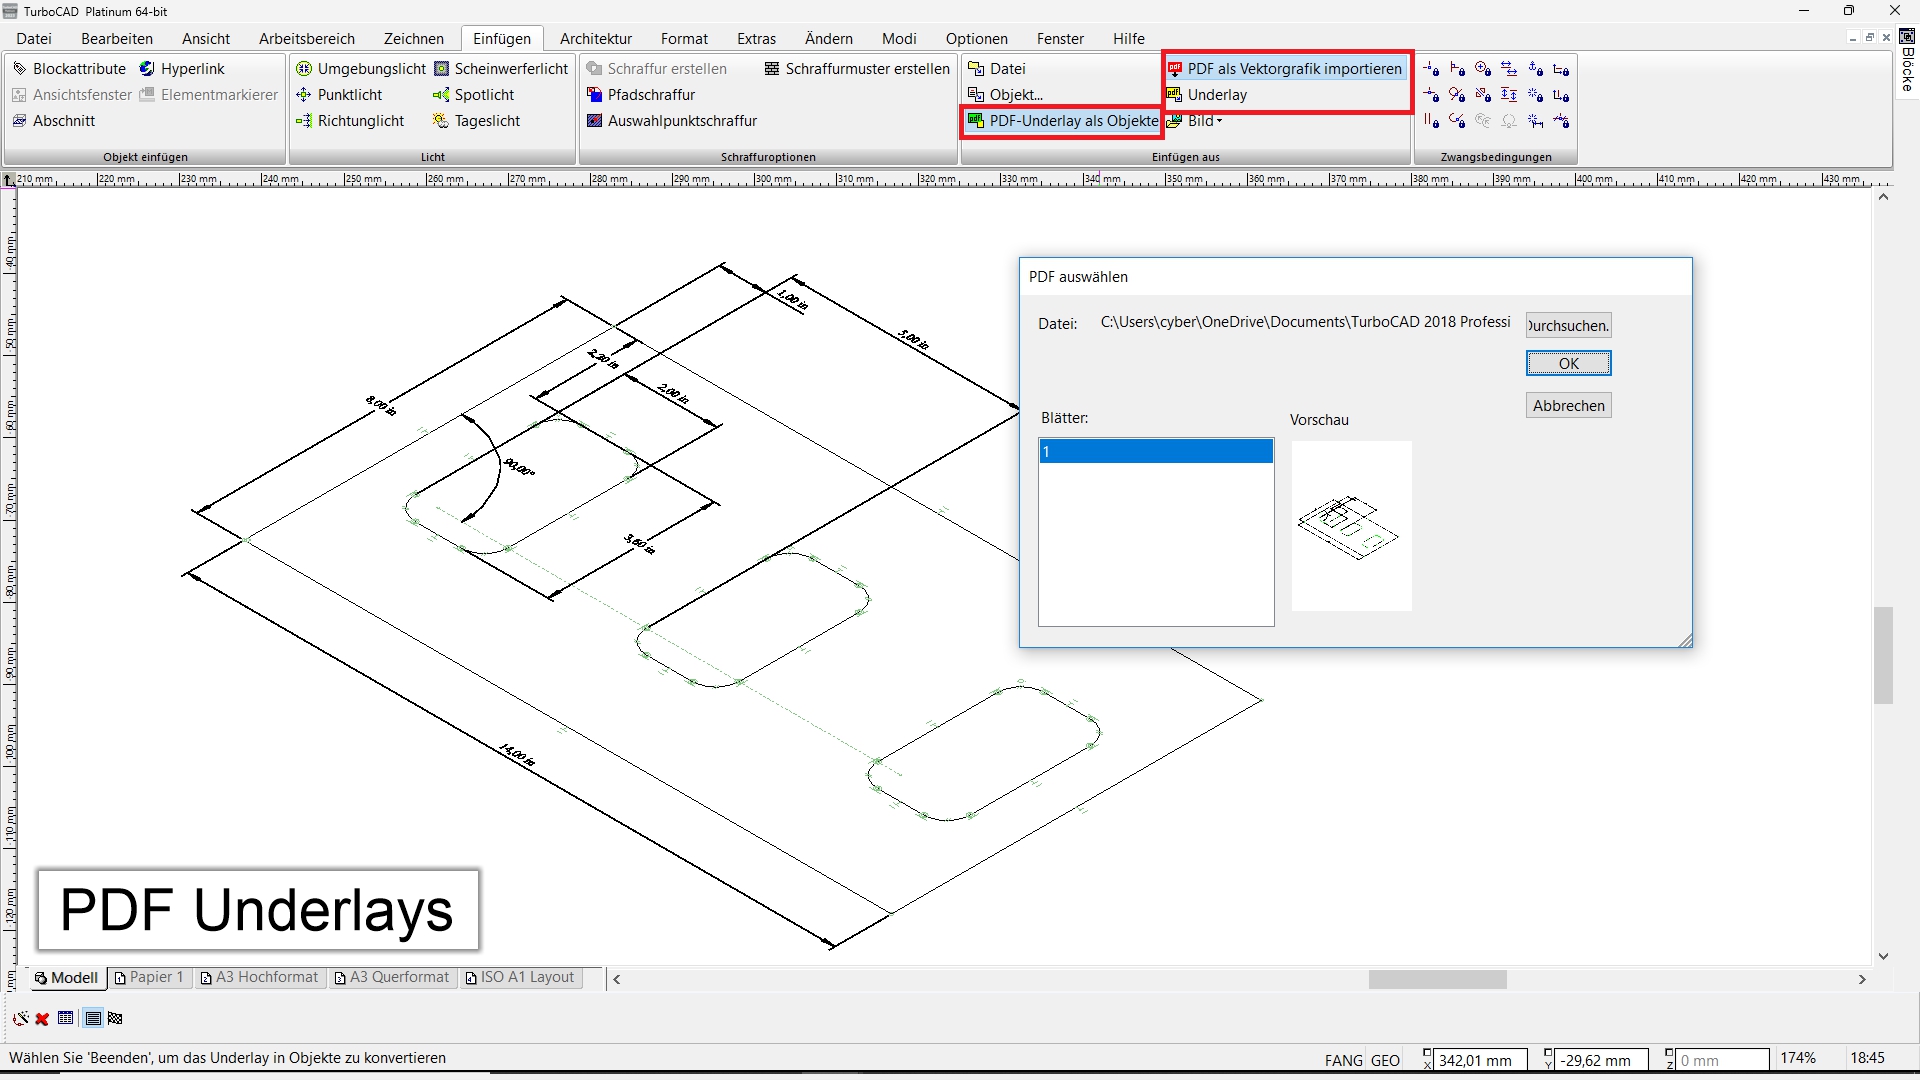The image size is (1920, 1080).
Task: Add a Punktlicht light
Action: [339, 95]
